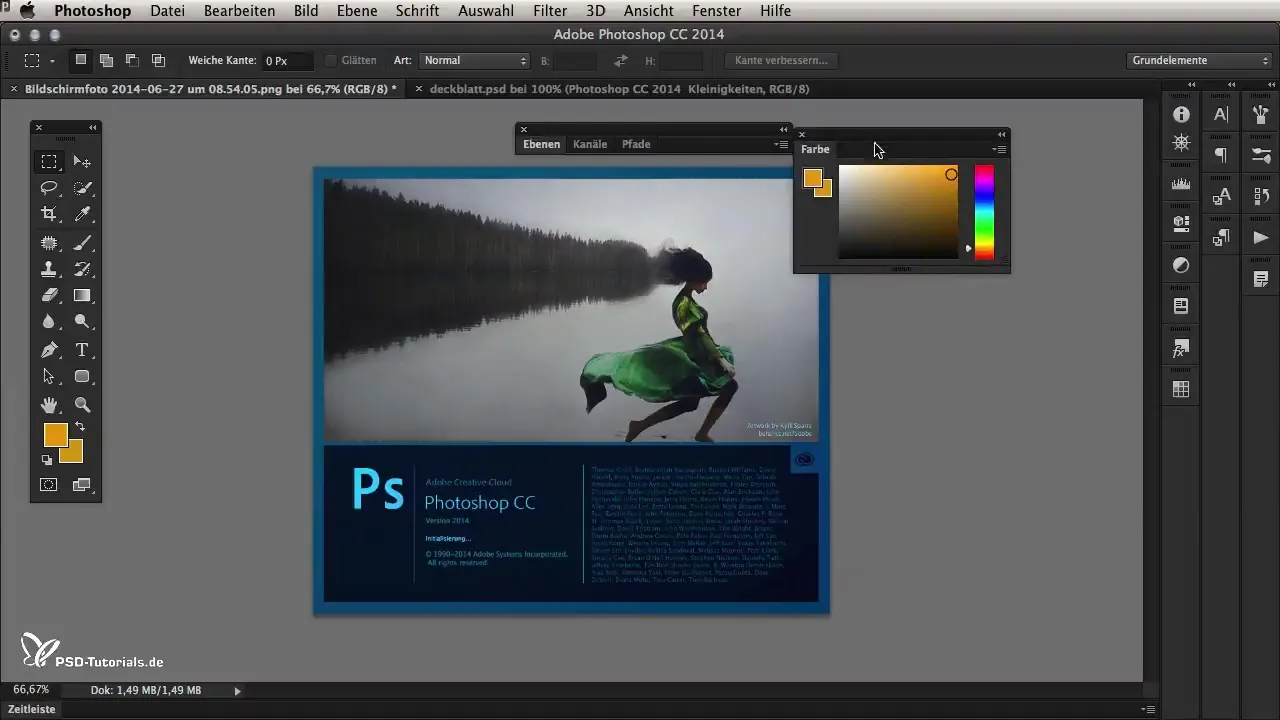Select the Quick Selection tool
The height and width of the screenshot is (720, 1280).
point(83,188)
